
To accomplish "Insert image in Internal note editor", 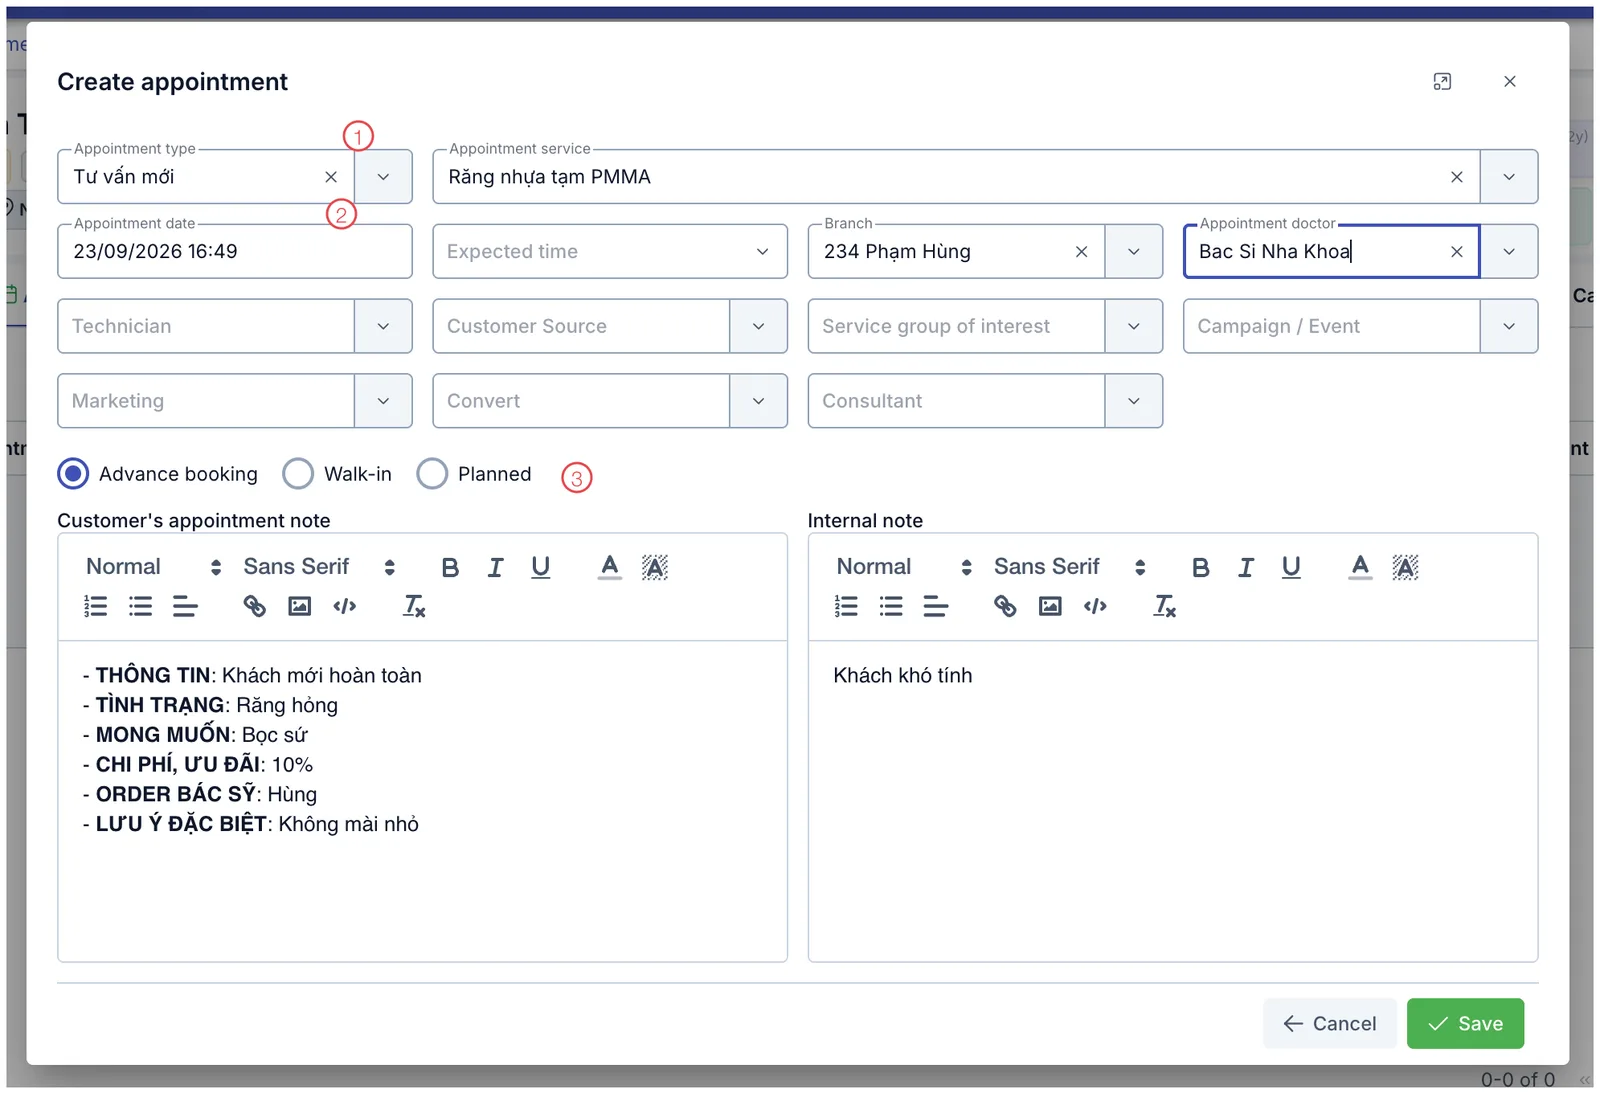I will pos(1050,606).
